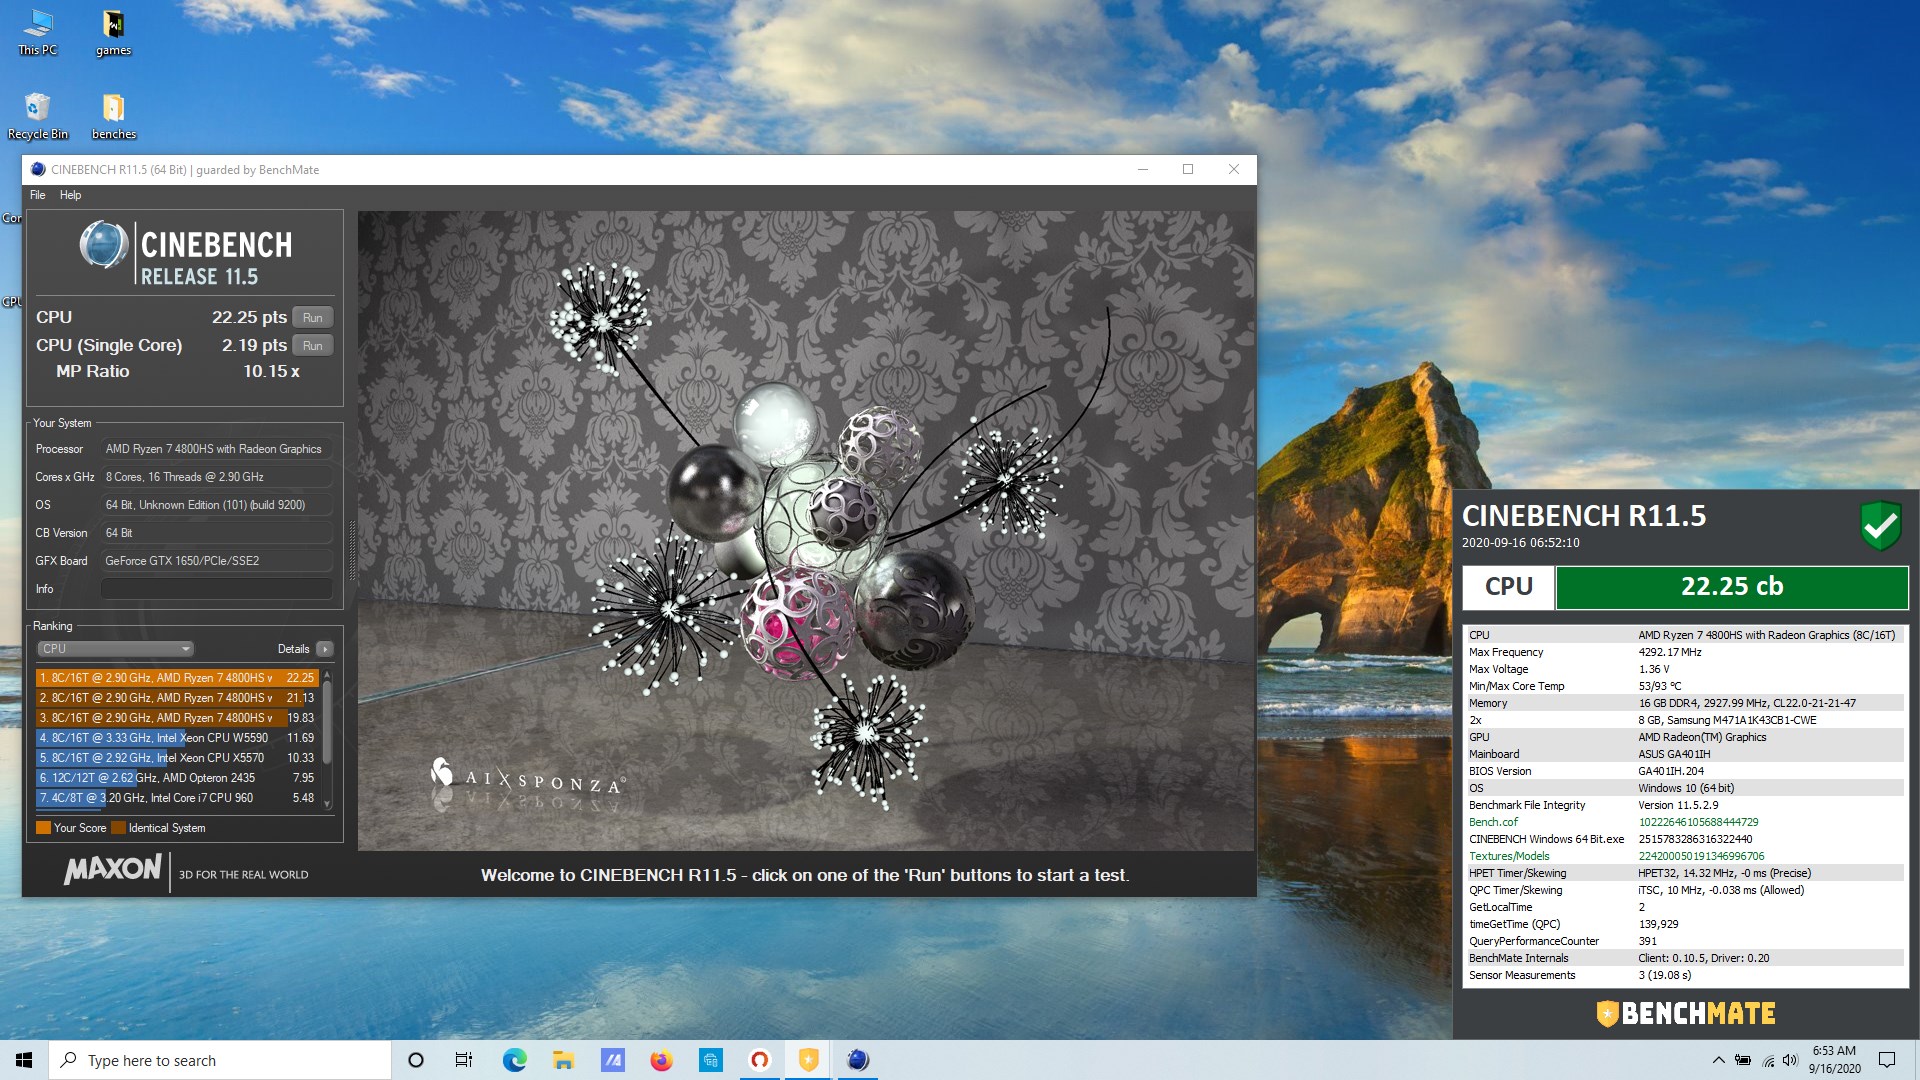Click the taskbar search box
The width and height of the screenshot is (1920, 1080).
[220, 1060]
